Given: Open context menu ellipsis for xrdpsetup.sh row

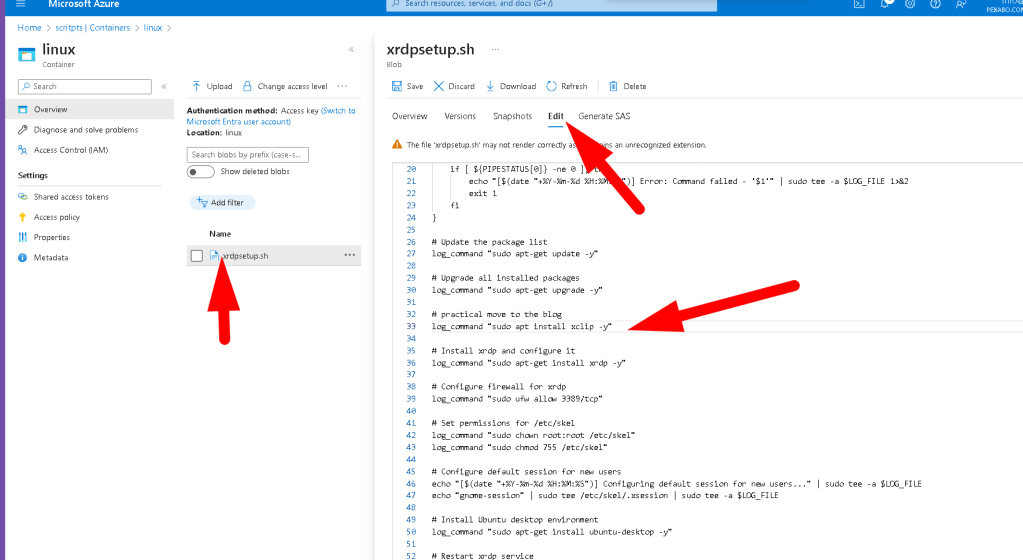Looking at the screenshot, I should (x=350, y=255).
